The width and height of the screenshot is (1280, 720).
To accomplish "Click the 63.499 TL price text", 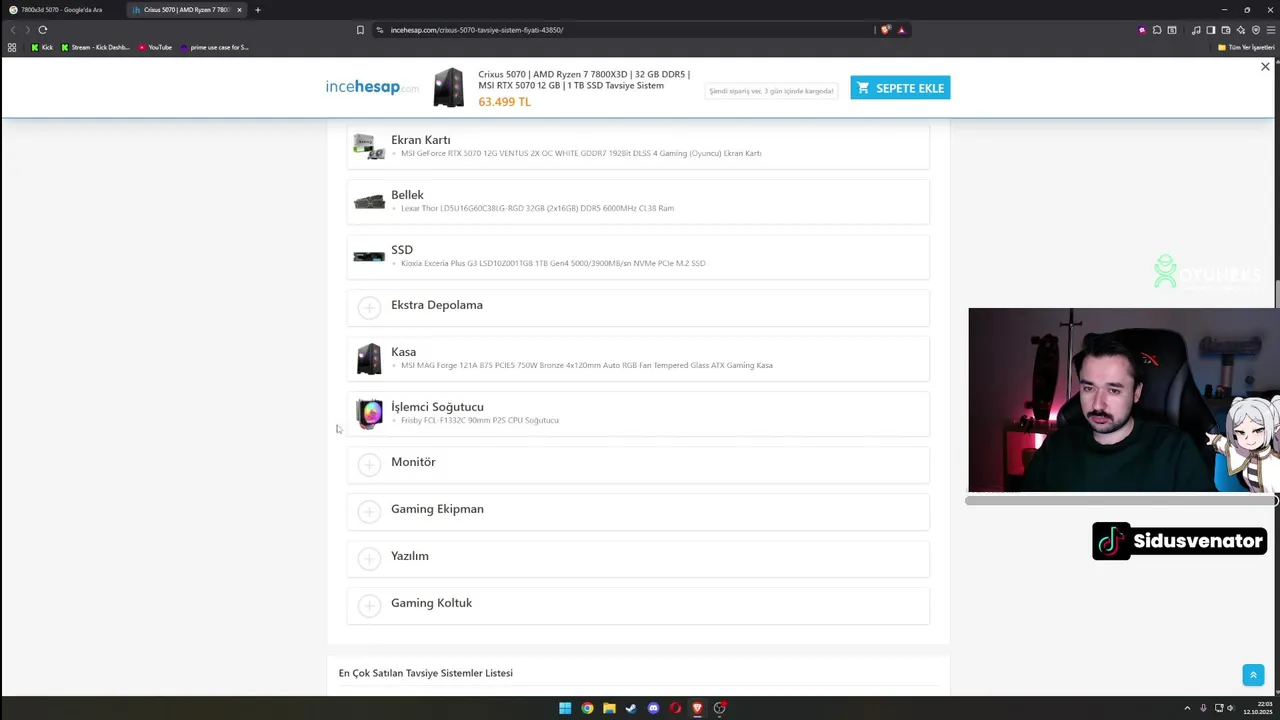I will [504, 102].
